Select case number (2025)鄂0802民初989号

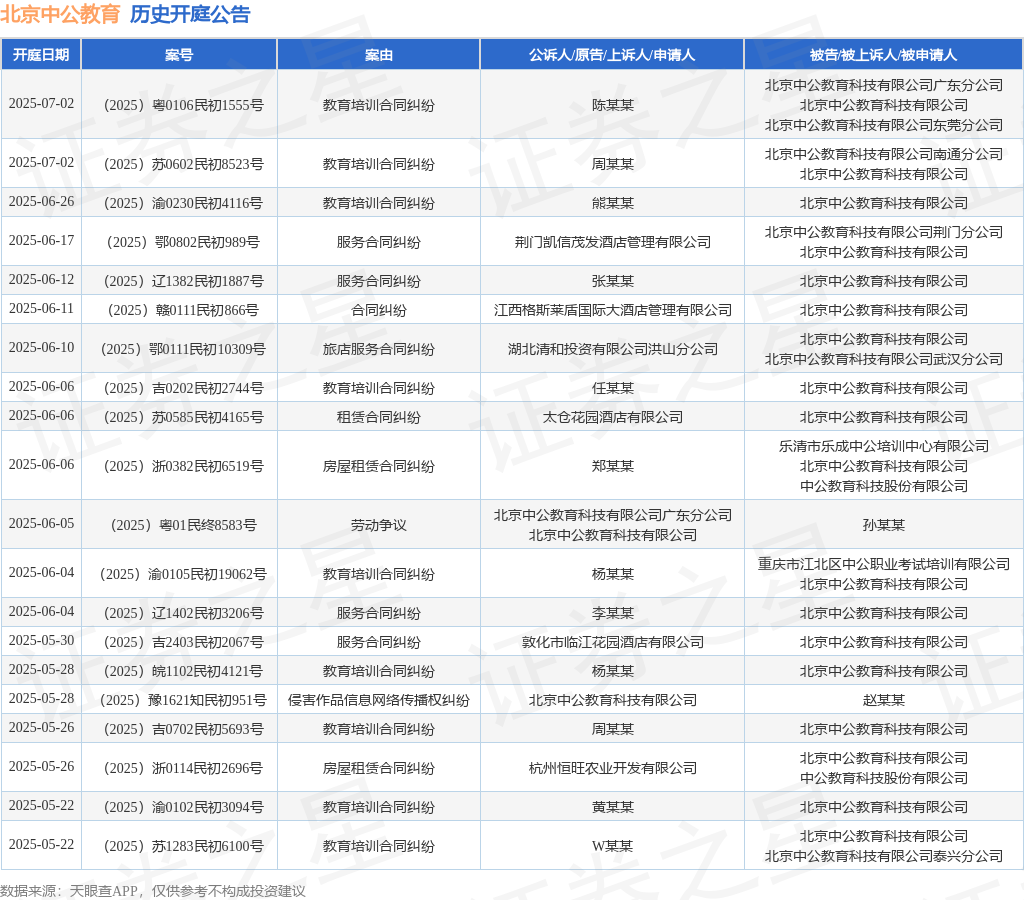183,242
